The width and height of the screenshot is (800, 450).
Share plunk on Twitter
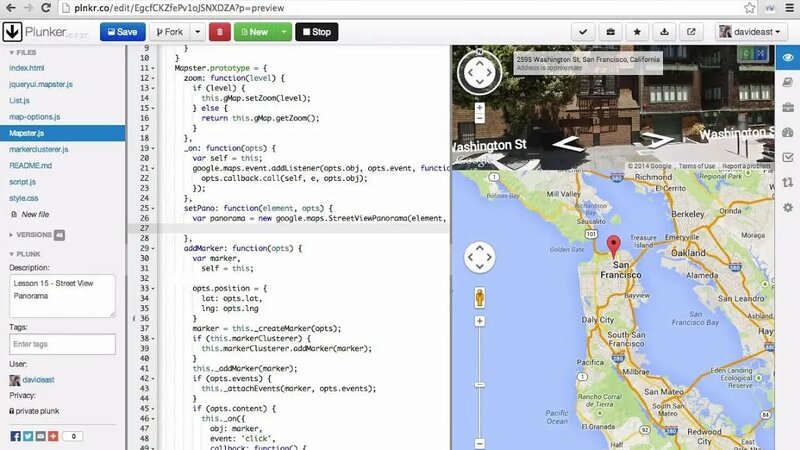pos(28,436)
